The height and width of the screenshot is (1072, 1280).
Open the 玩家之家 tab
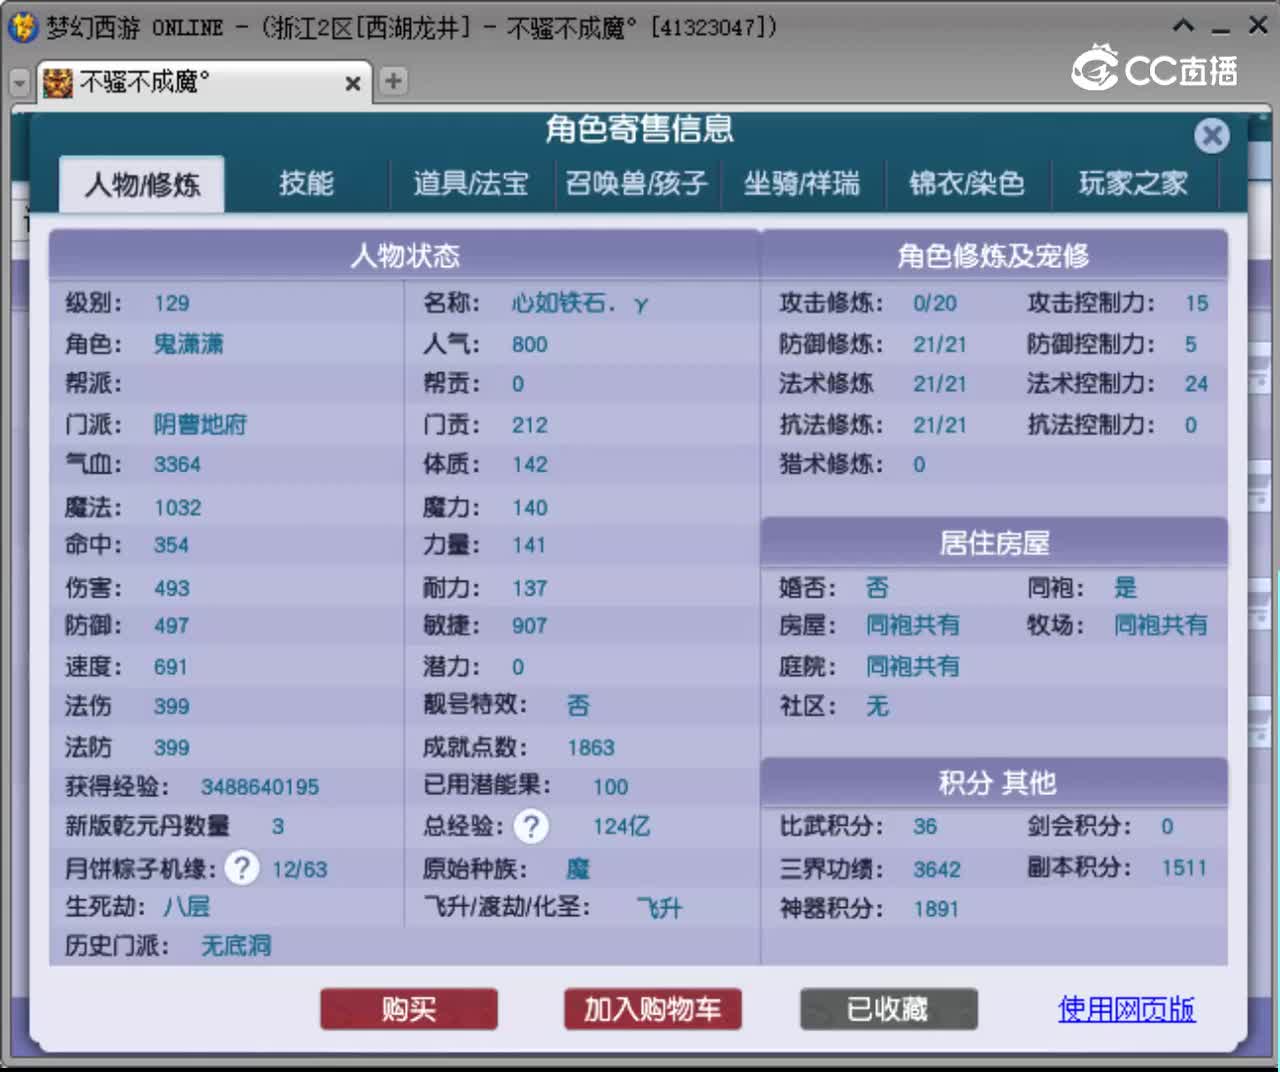point(1133,183)
